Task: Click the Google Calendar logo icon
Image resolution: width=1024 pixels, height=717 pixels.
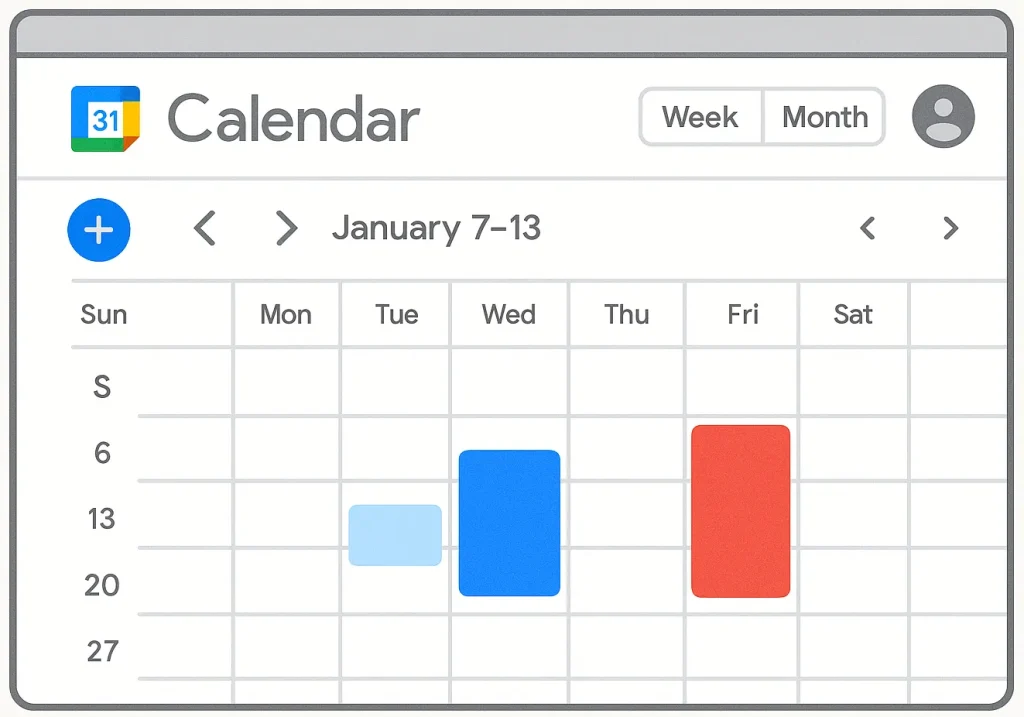Action: tap(105, 119)
